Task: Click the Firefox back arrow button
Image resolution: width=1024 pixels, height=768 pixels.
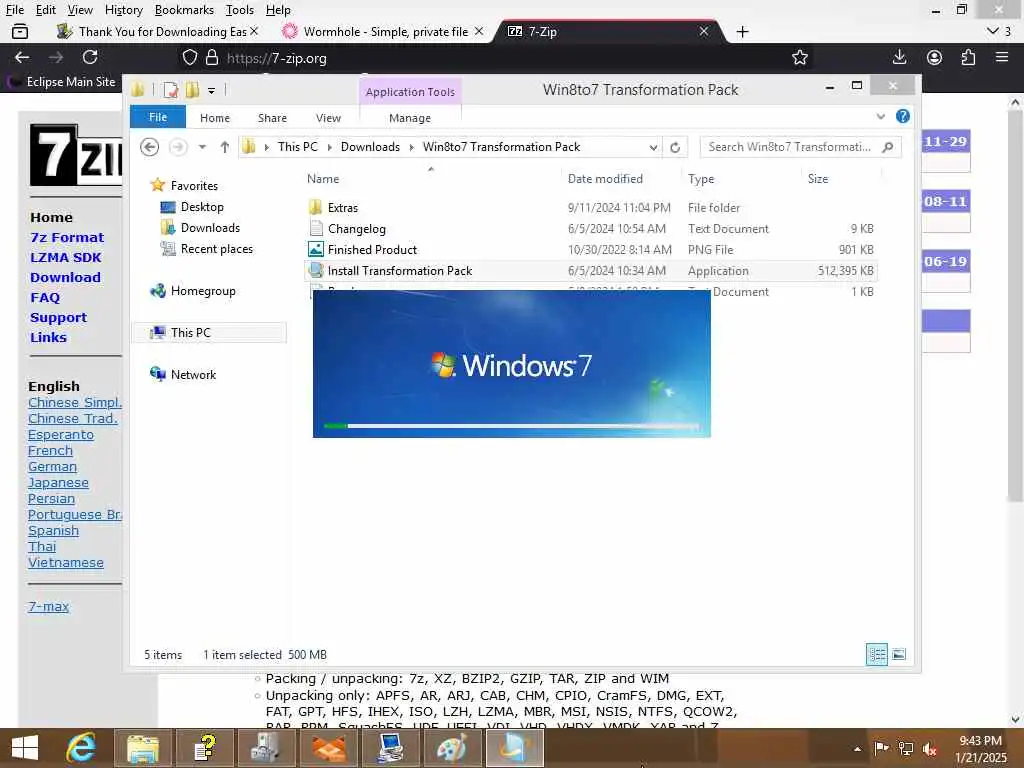Action: pyautogui.click(x=22, y=57)
